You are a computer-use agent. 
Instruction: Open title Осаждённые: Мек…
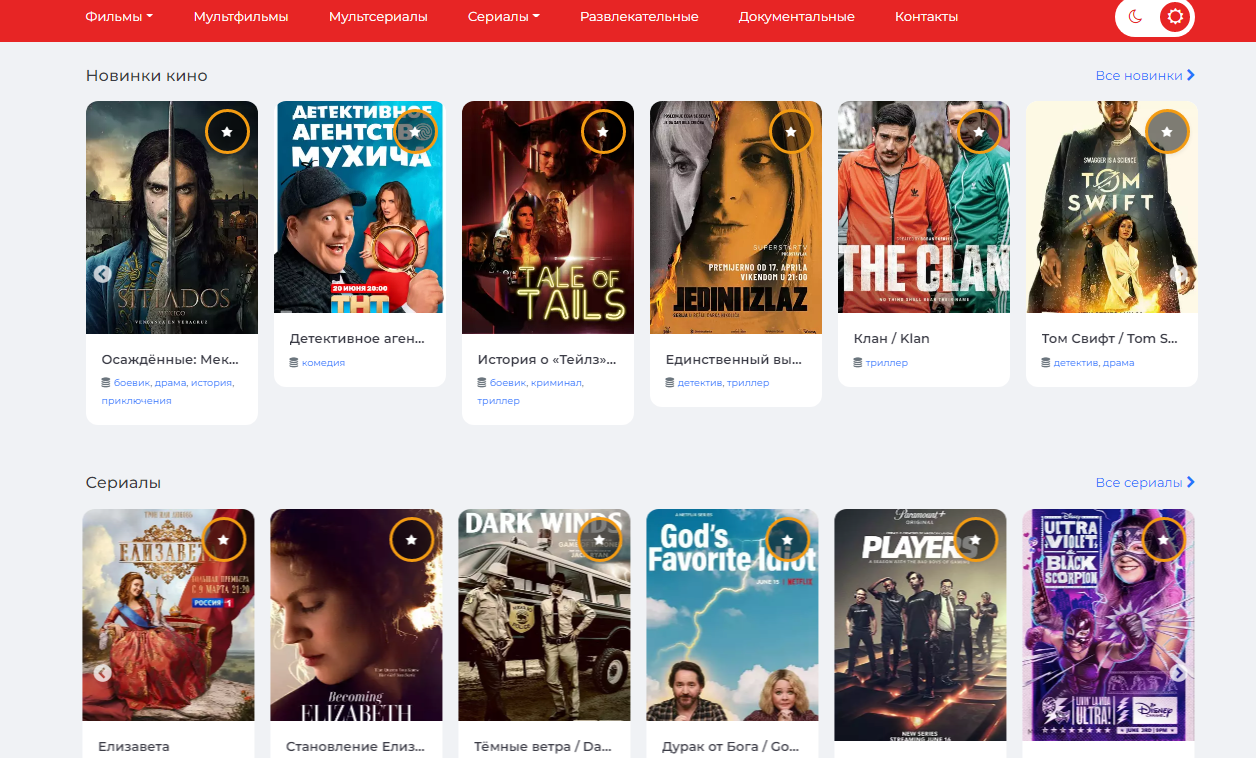coord(170,360)
